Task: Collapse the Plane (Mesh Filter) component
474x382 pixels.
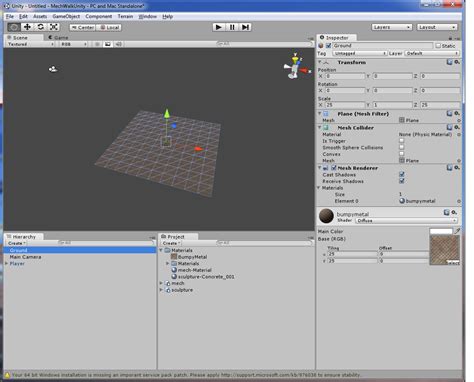Action: 320,114
